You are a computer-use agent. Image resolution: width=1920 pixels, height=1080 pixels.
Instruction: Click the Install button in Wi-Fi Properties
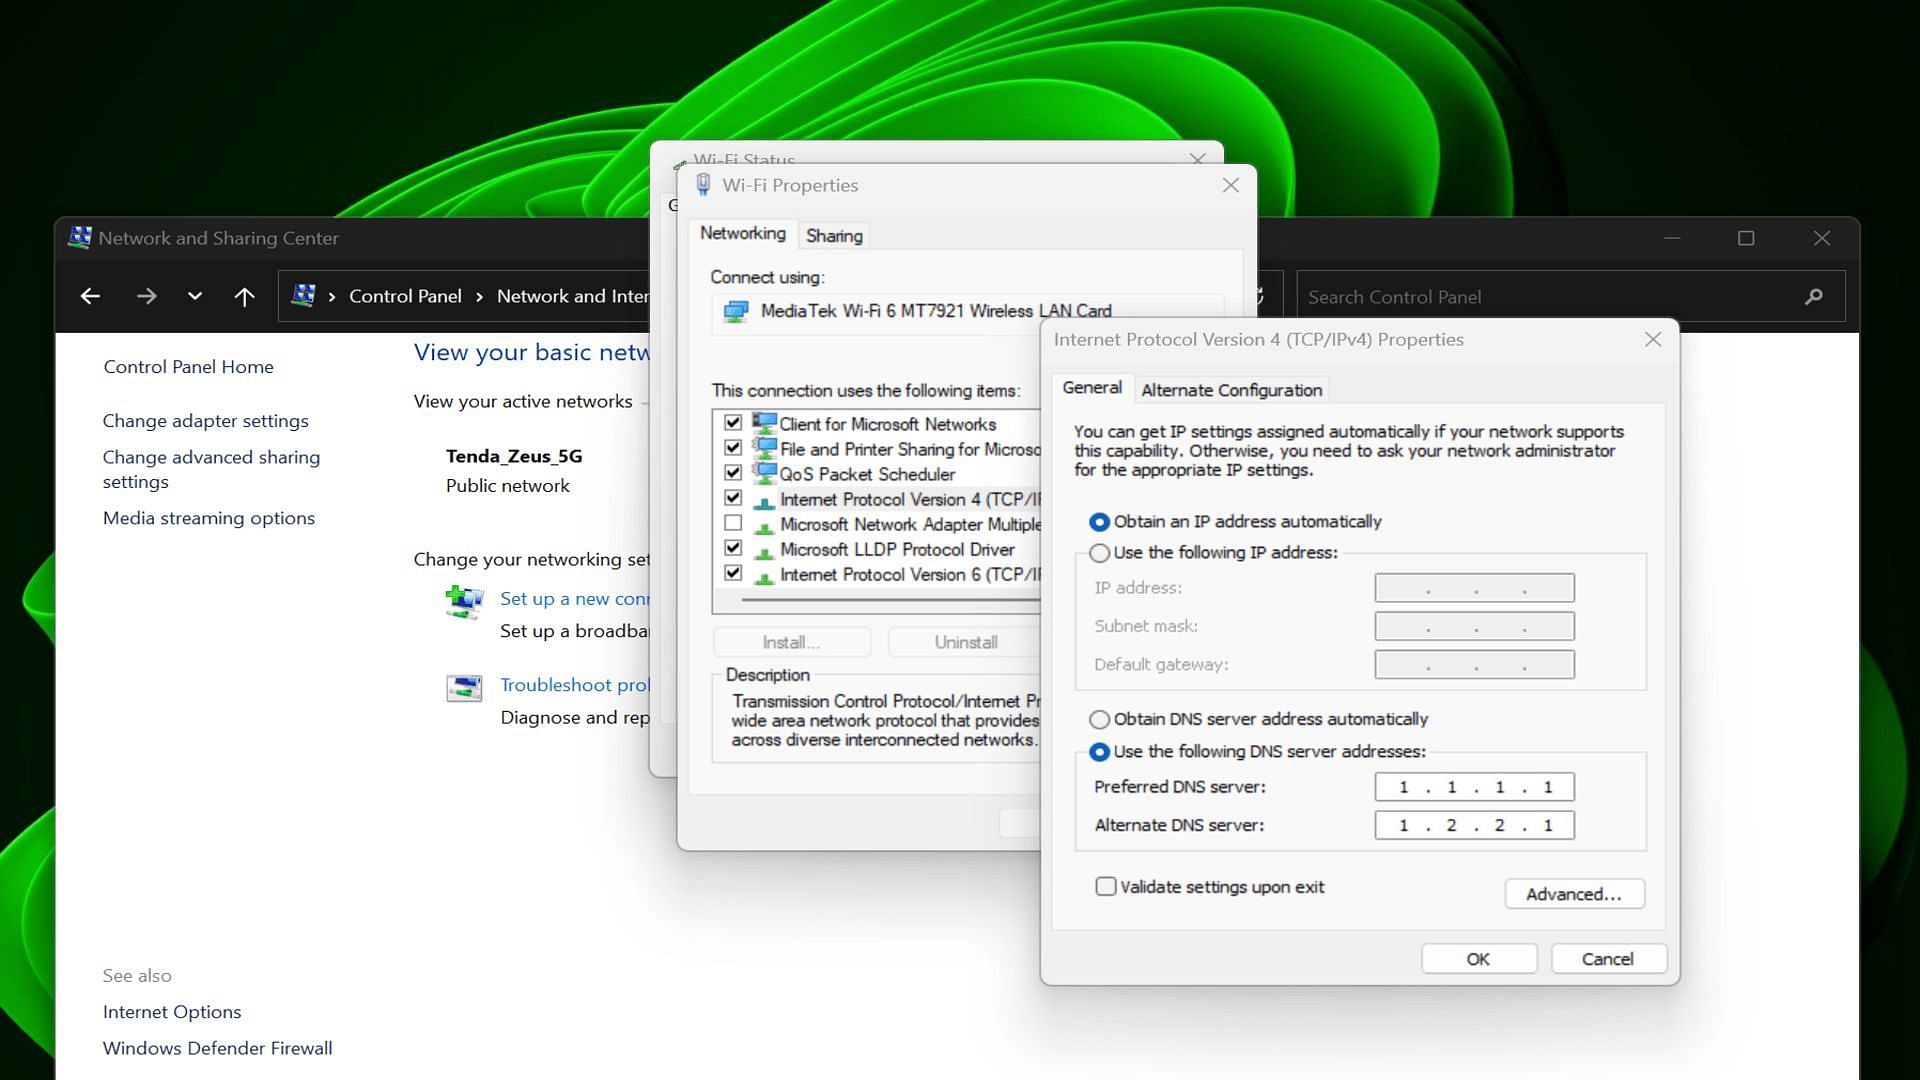click(x=791, y=642)
